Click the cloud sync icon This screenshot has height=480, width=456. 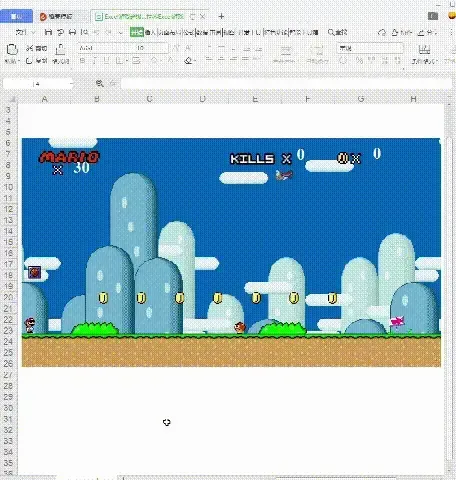[382, 32]
